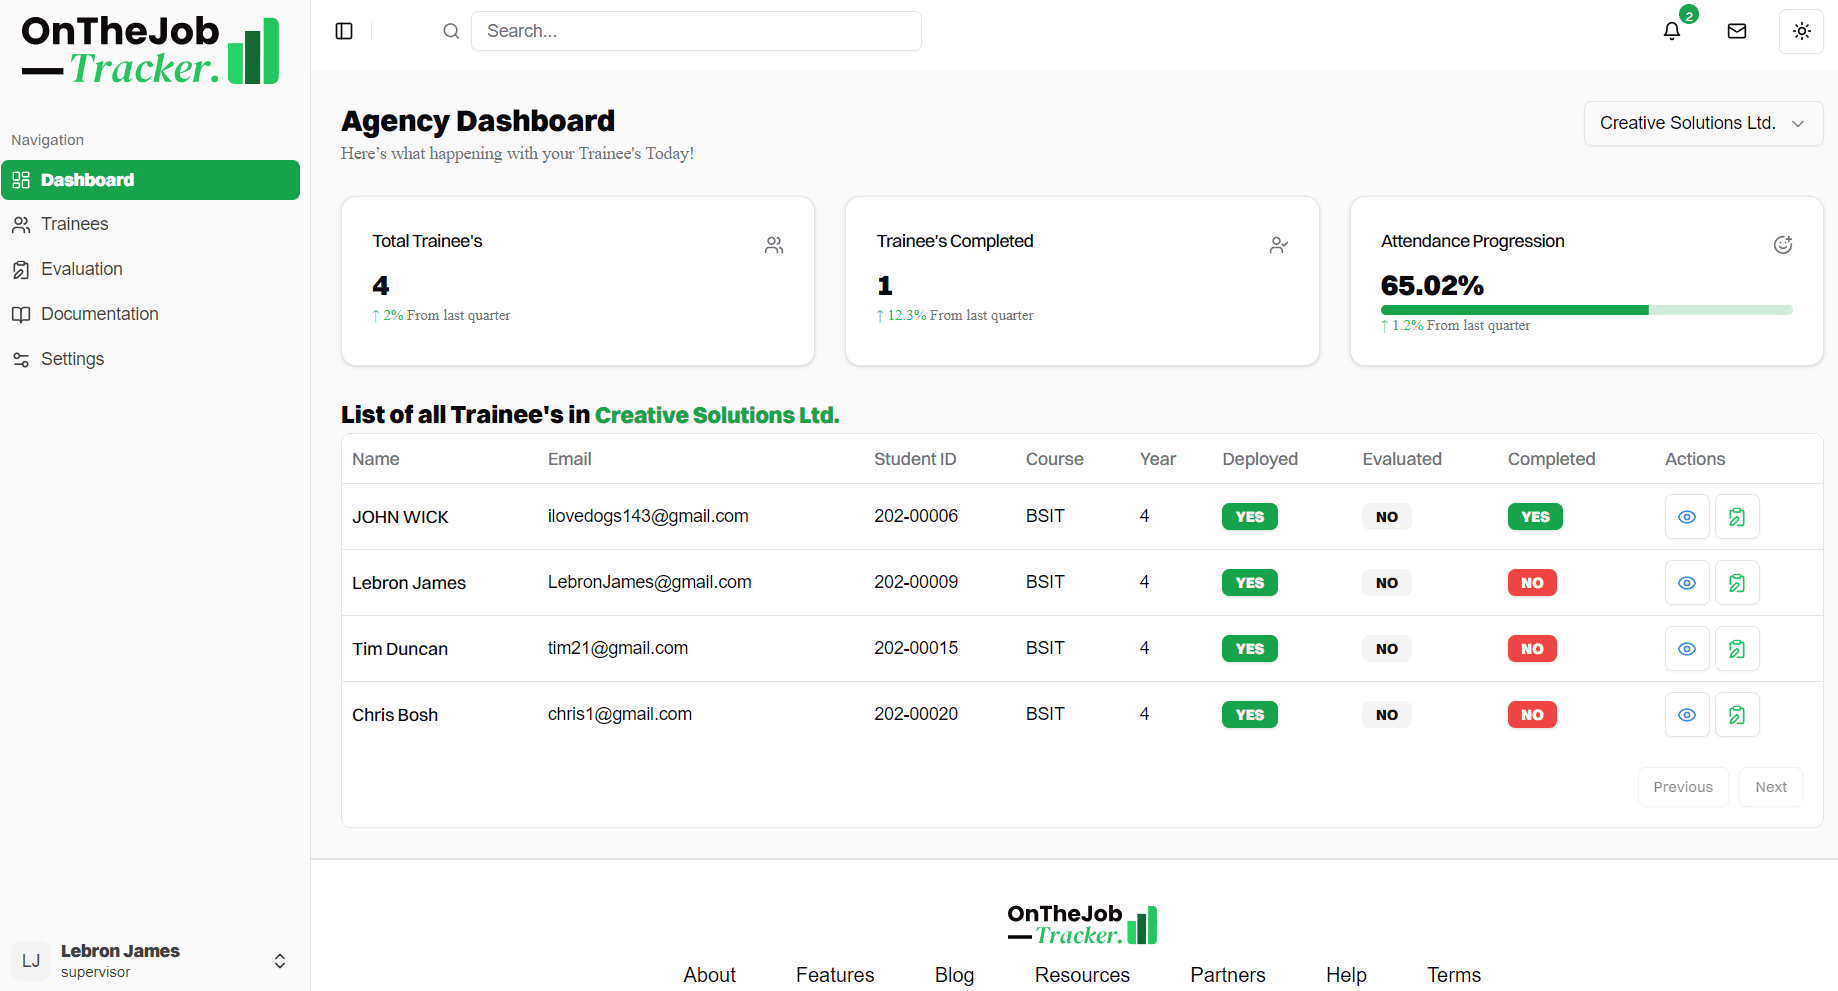
Task: Focus the Search input field
Action: pyautogui.click(x=696, y=31)
